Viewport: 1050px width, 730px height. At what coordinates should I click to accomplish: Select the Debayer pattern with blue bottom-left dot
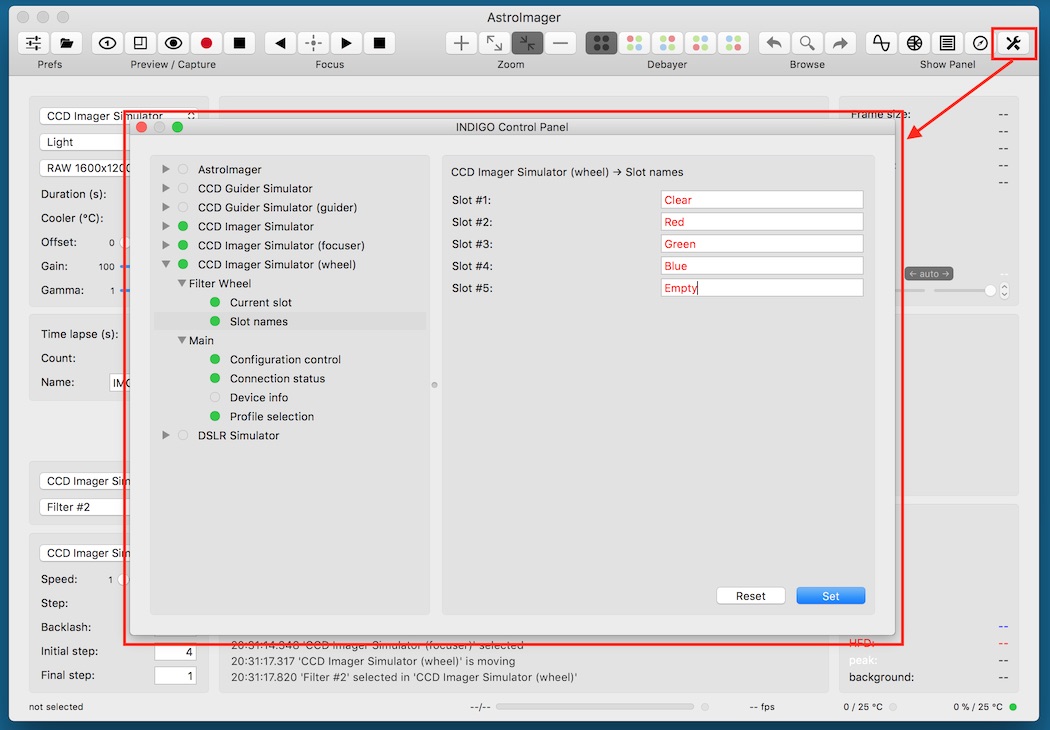[667, 44]
